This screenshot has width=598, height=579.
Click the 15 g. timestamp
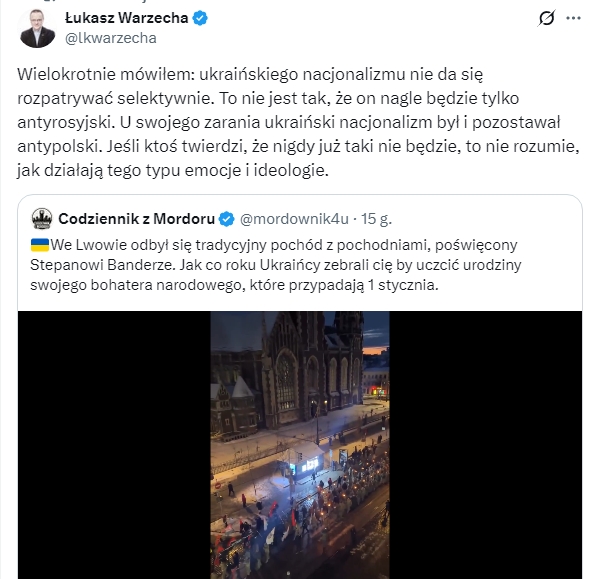(x=376, y=219)
